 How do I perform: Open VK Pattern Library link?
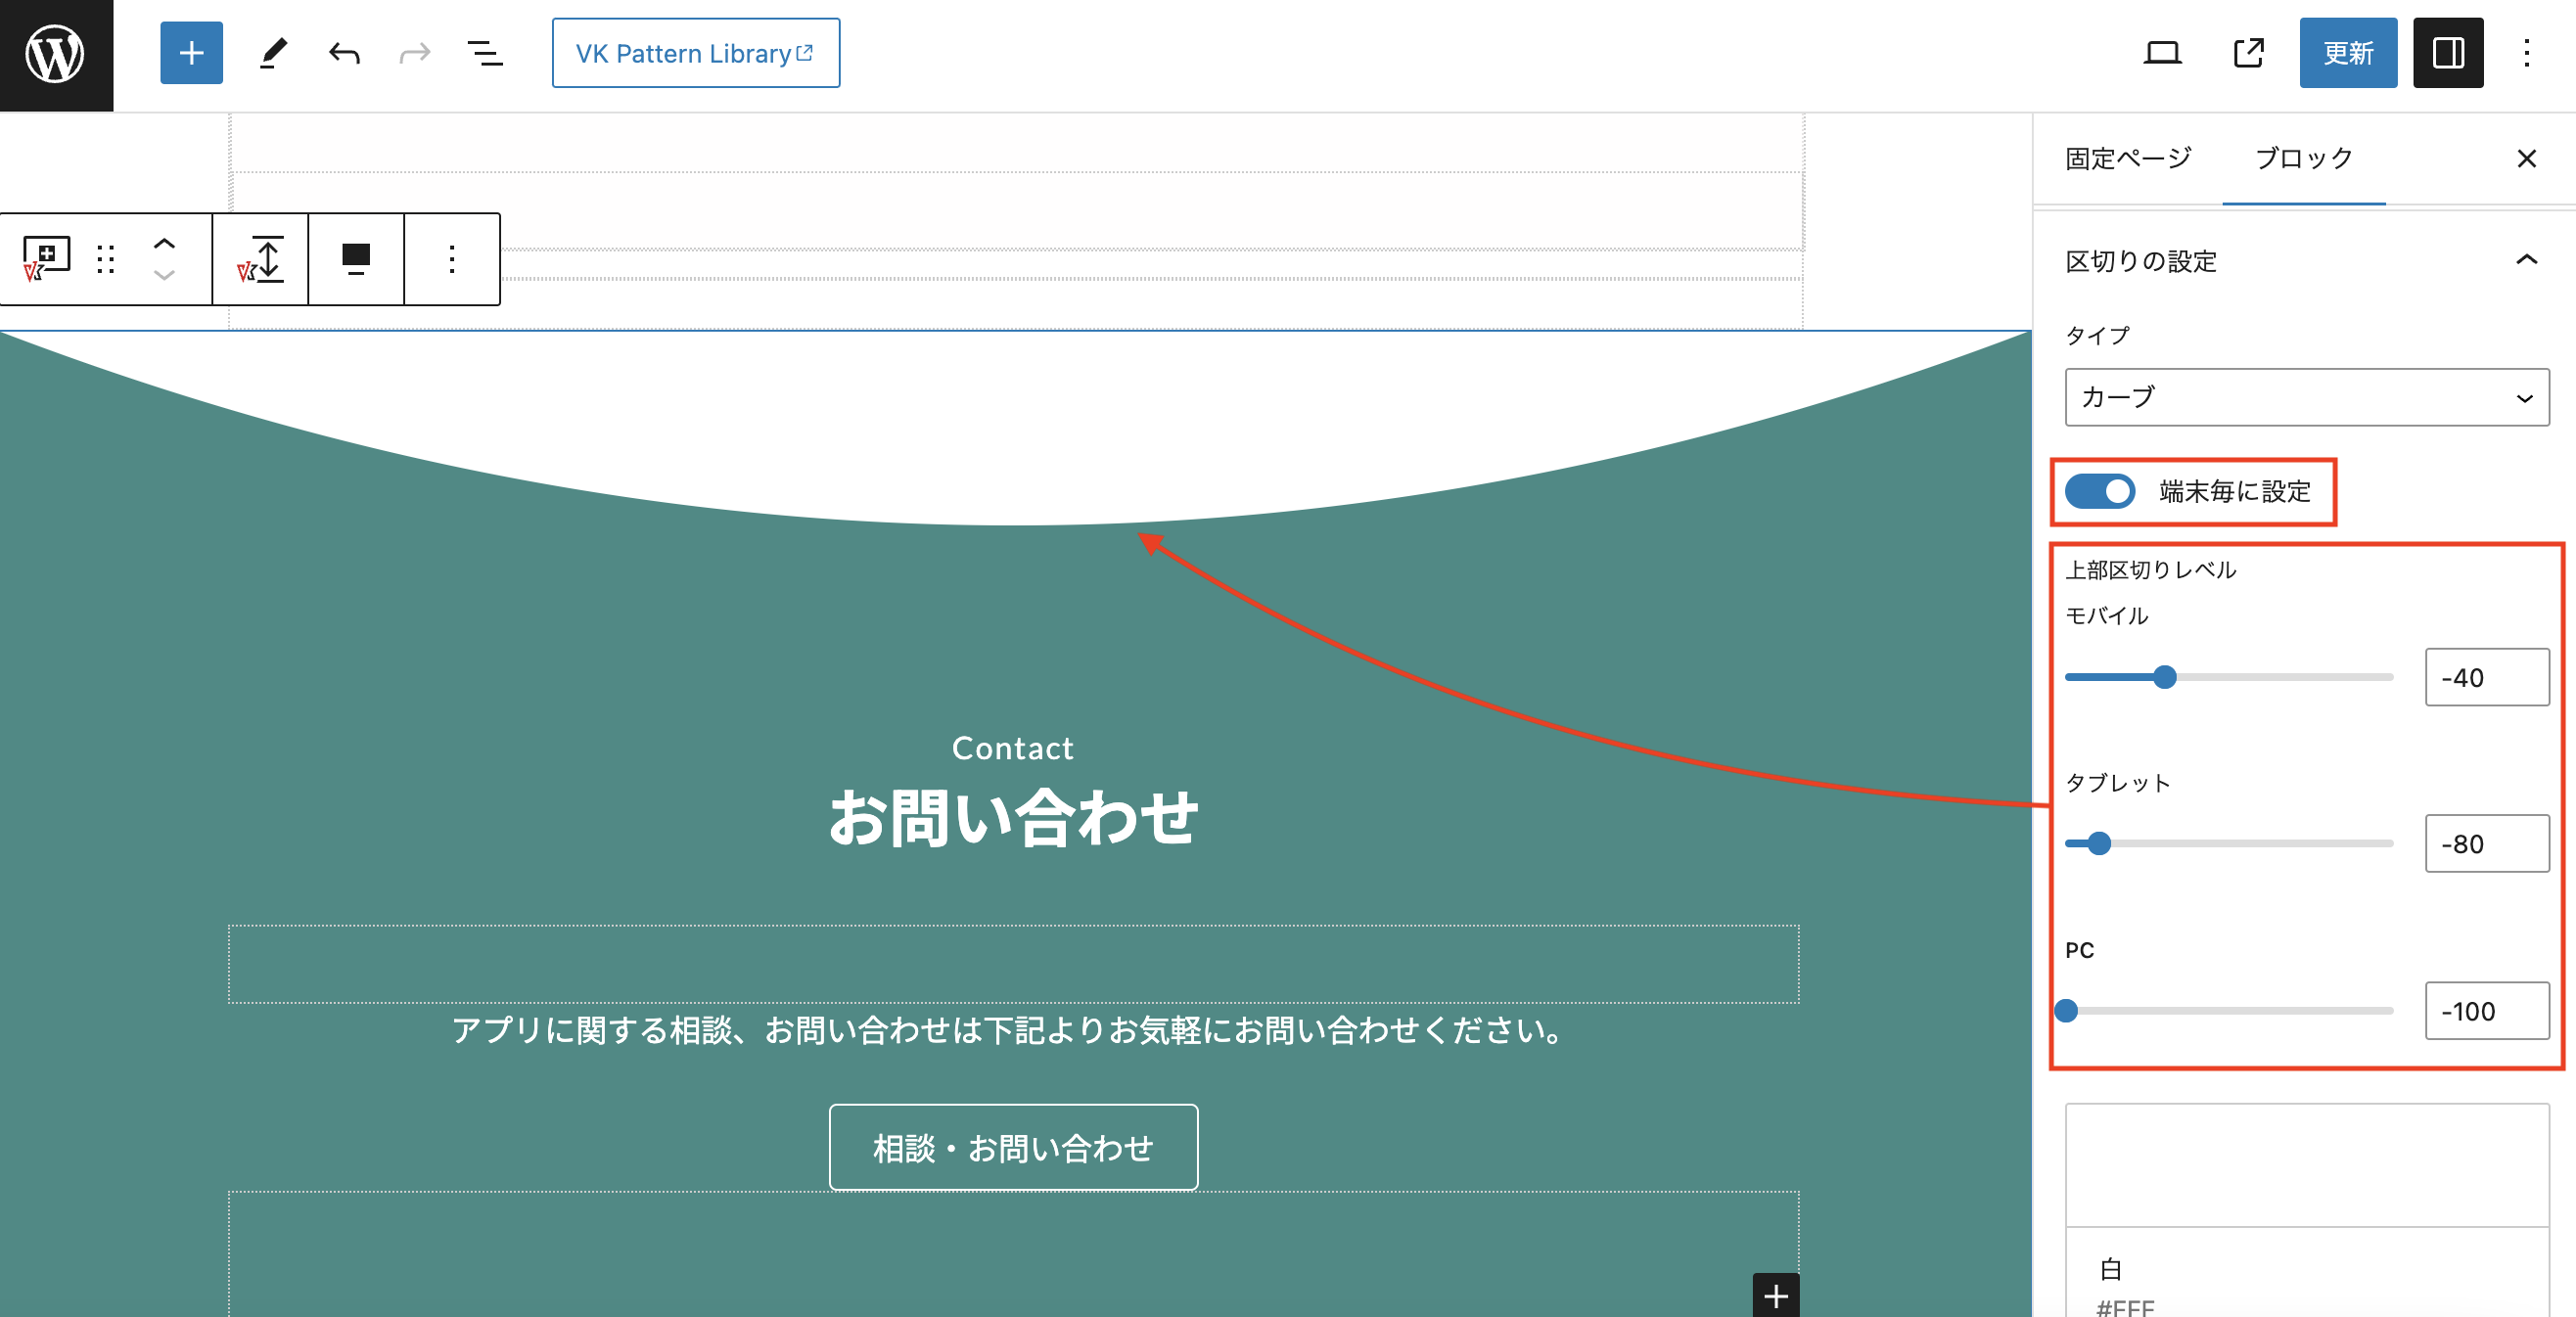pos(696,53)
